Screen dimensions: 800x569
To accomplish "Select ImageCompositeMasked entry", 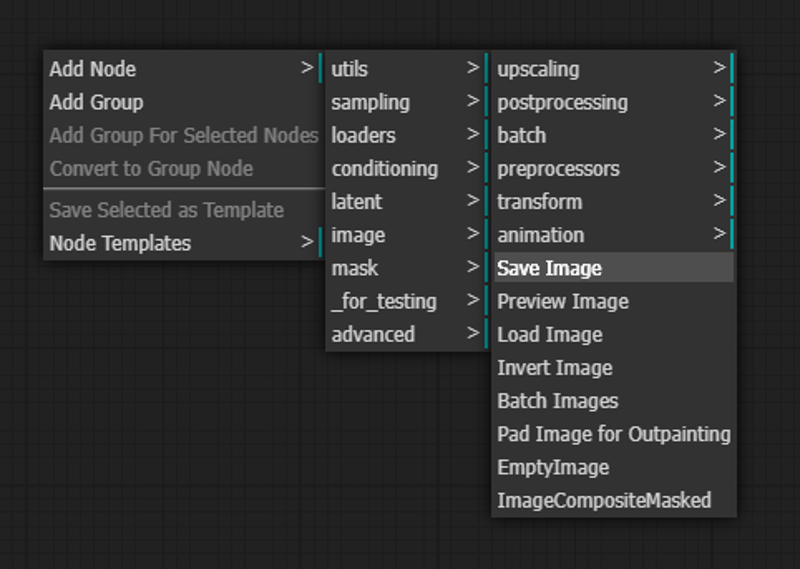I will coord(614,500).
